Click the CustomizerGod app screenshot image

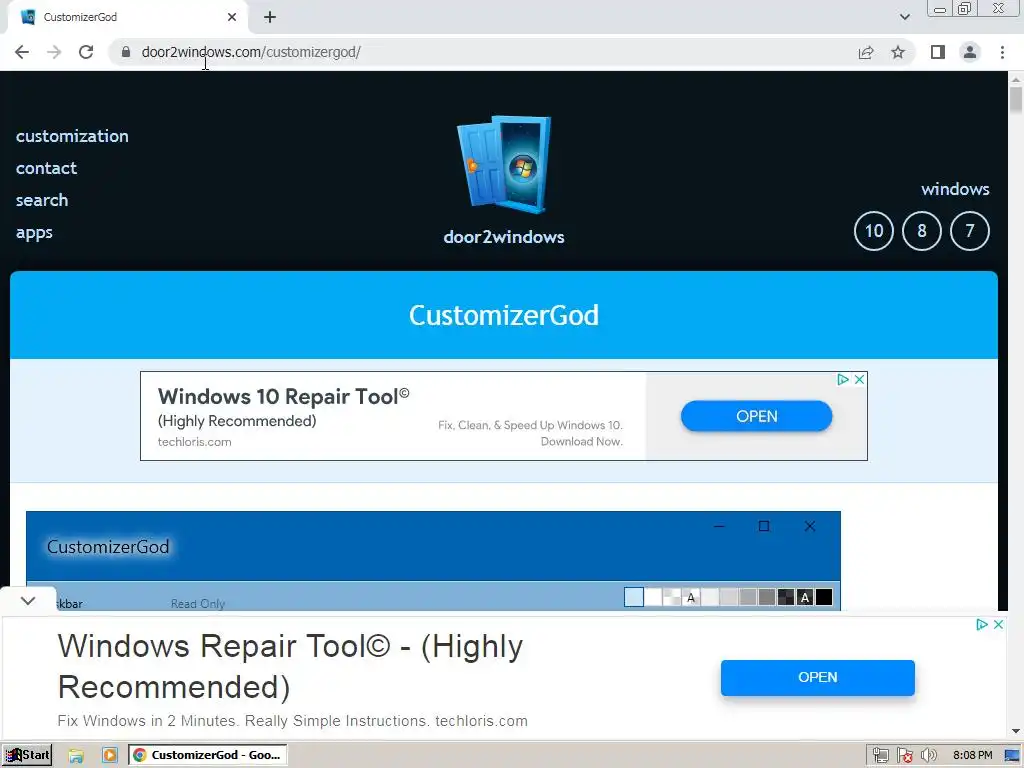pos(433,561)
